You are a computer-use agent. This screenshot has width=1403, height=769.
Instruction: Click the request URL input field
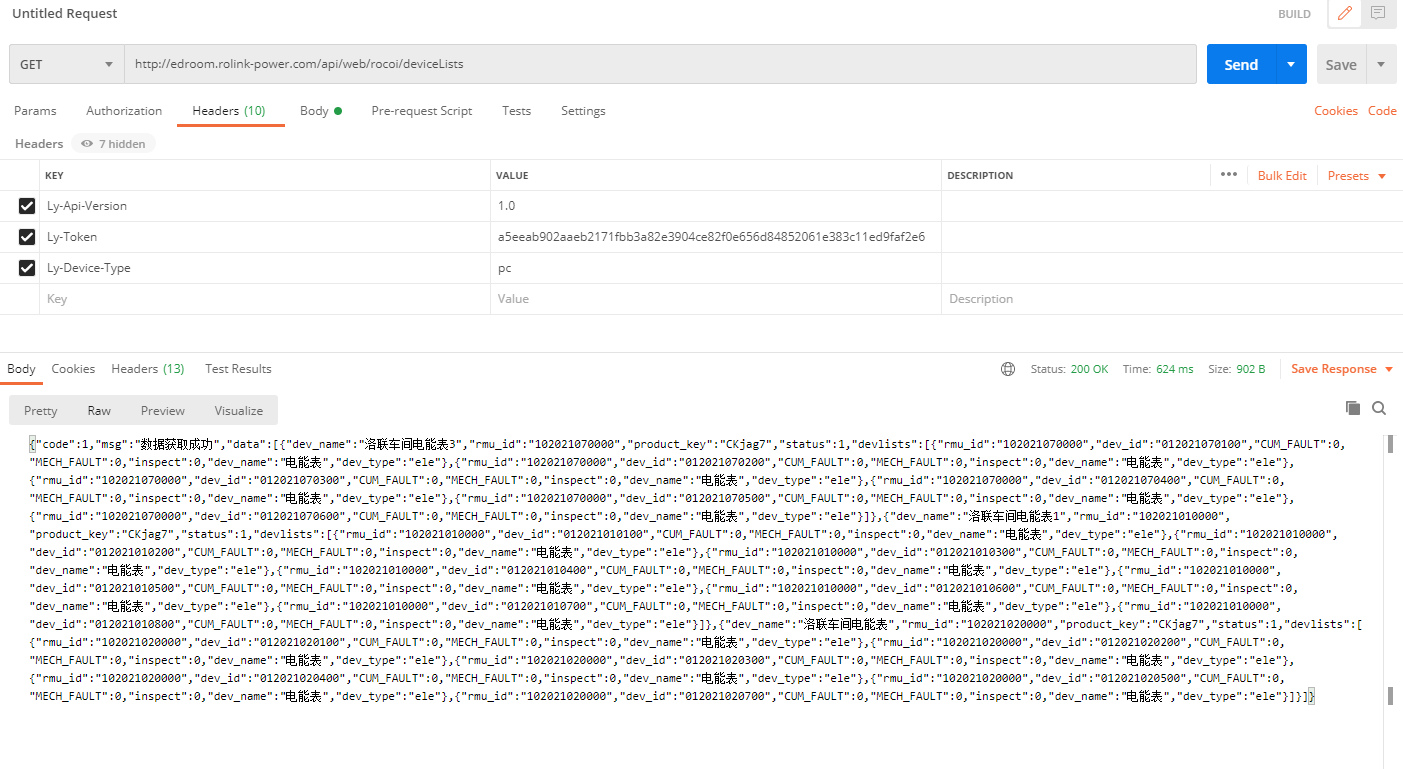click(660, 64)
